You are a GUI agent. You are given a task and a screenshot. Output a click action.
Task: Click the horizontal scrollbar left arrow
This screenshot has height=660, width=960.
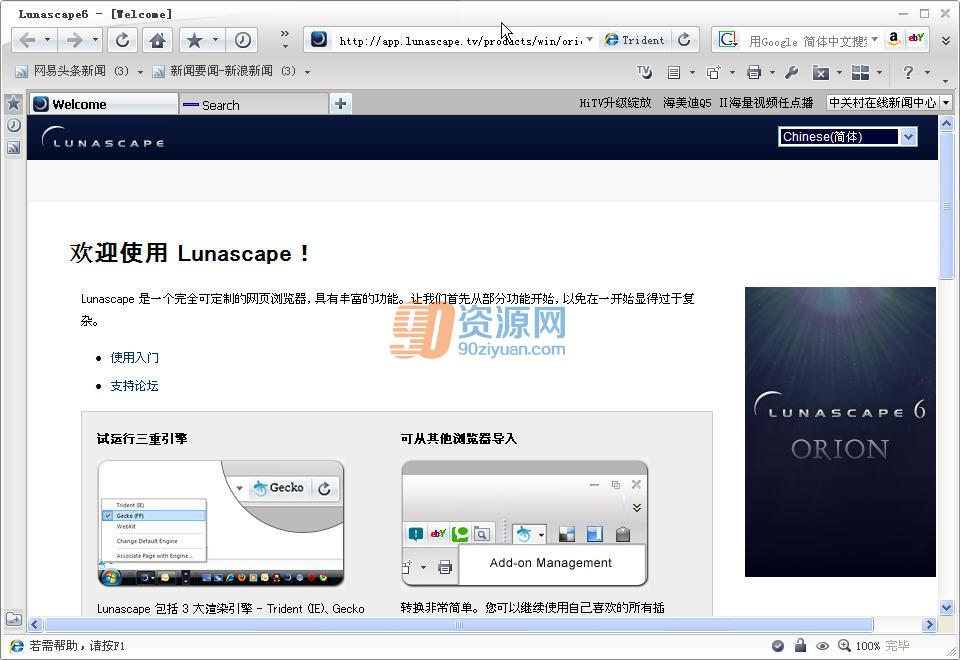click(34, 624)
